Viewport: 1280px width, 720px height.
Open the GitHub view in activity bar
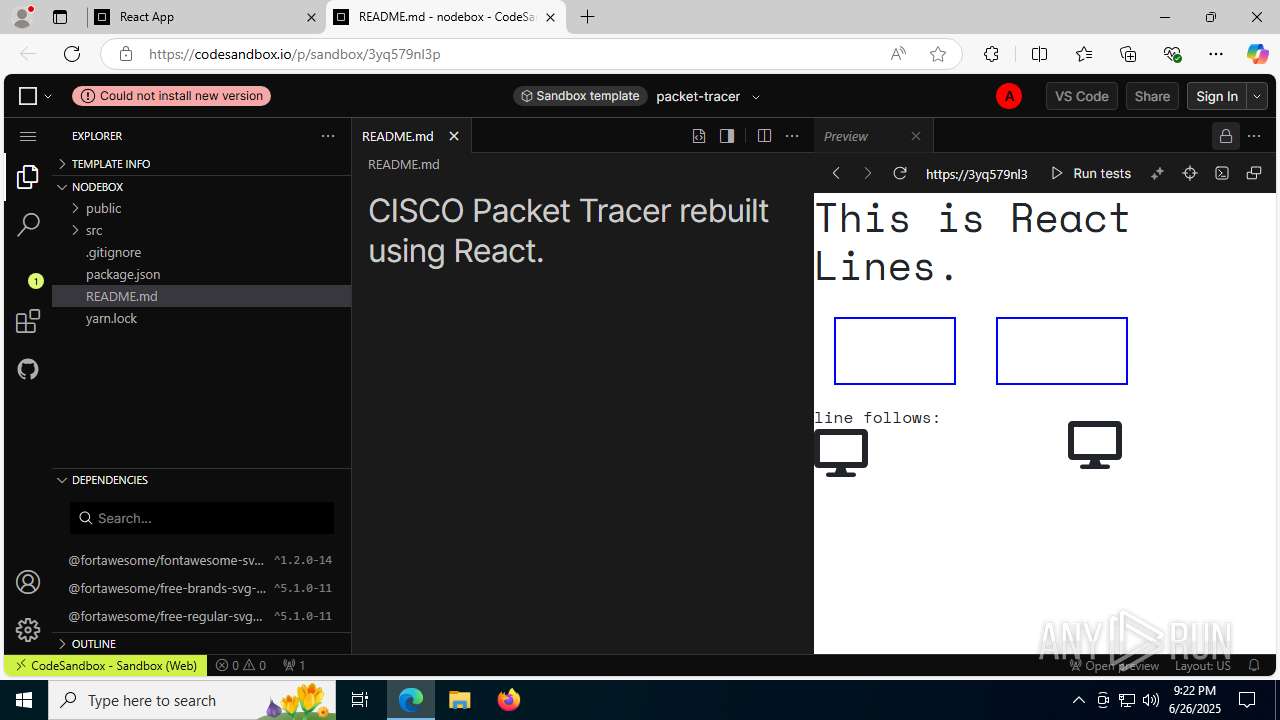(x=28, y=369)
